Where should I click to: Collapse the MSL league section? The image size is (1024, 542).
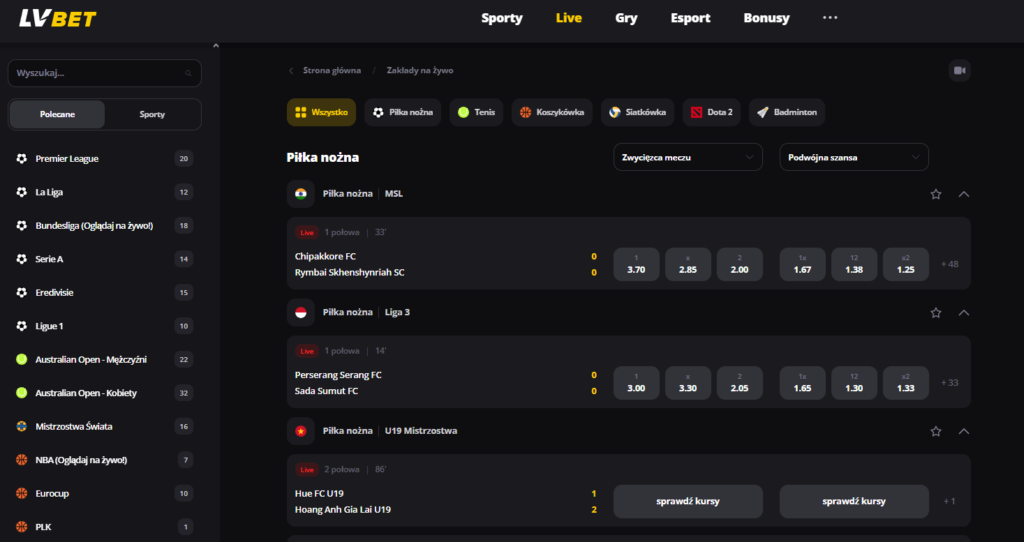point(964,194)
